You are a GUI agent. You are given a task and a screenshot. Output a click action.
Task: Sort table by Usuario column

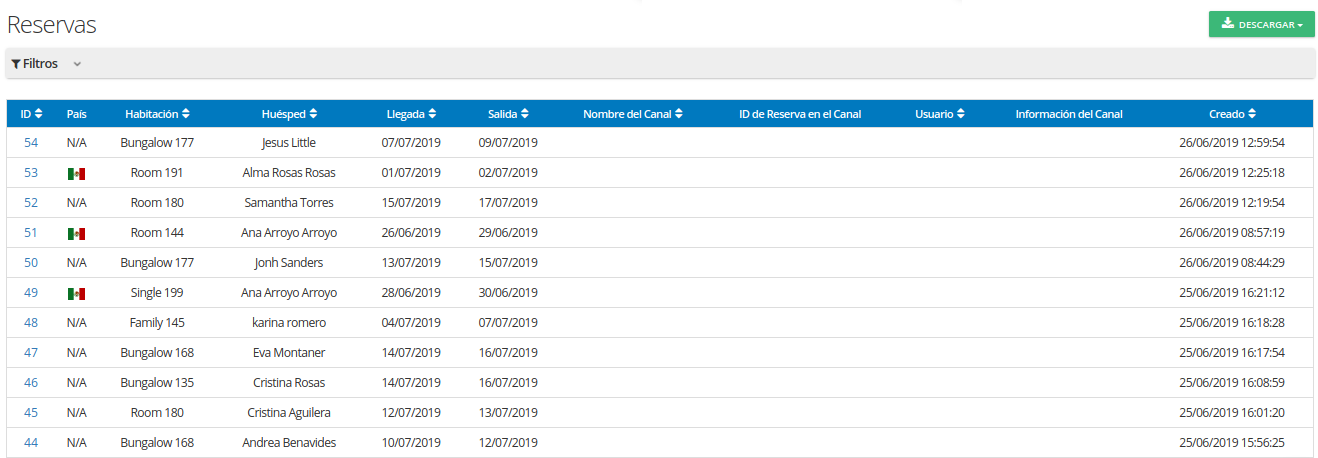tap(940, 114)
